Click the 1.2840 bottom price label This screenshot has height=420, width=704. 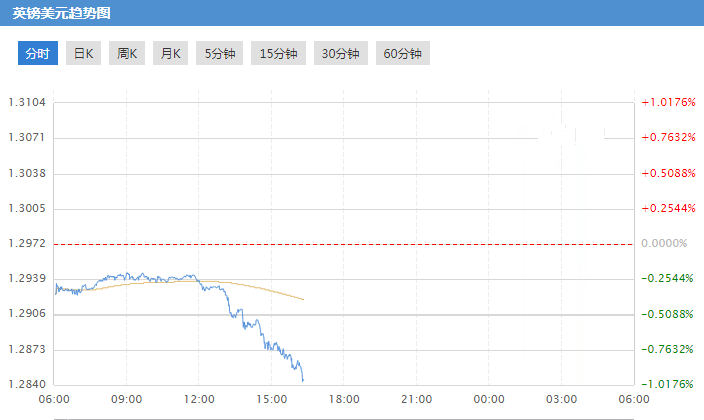click(27, 385)
